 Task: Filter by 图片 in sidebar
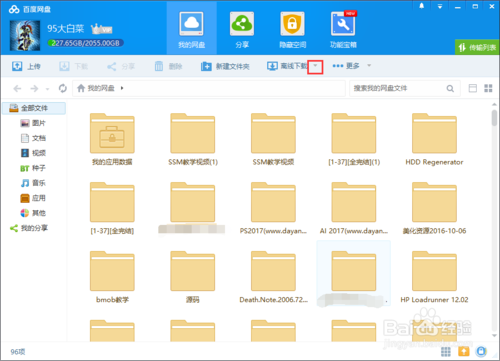33,123
